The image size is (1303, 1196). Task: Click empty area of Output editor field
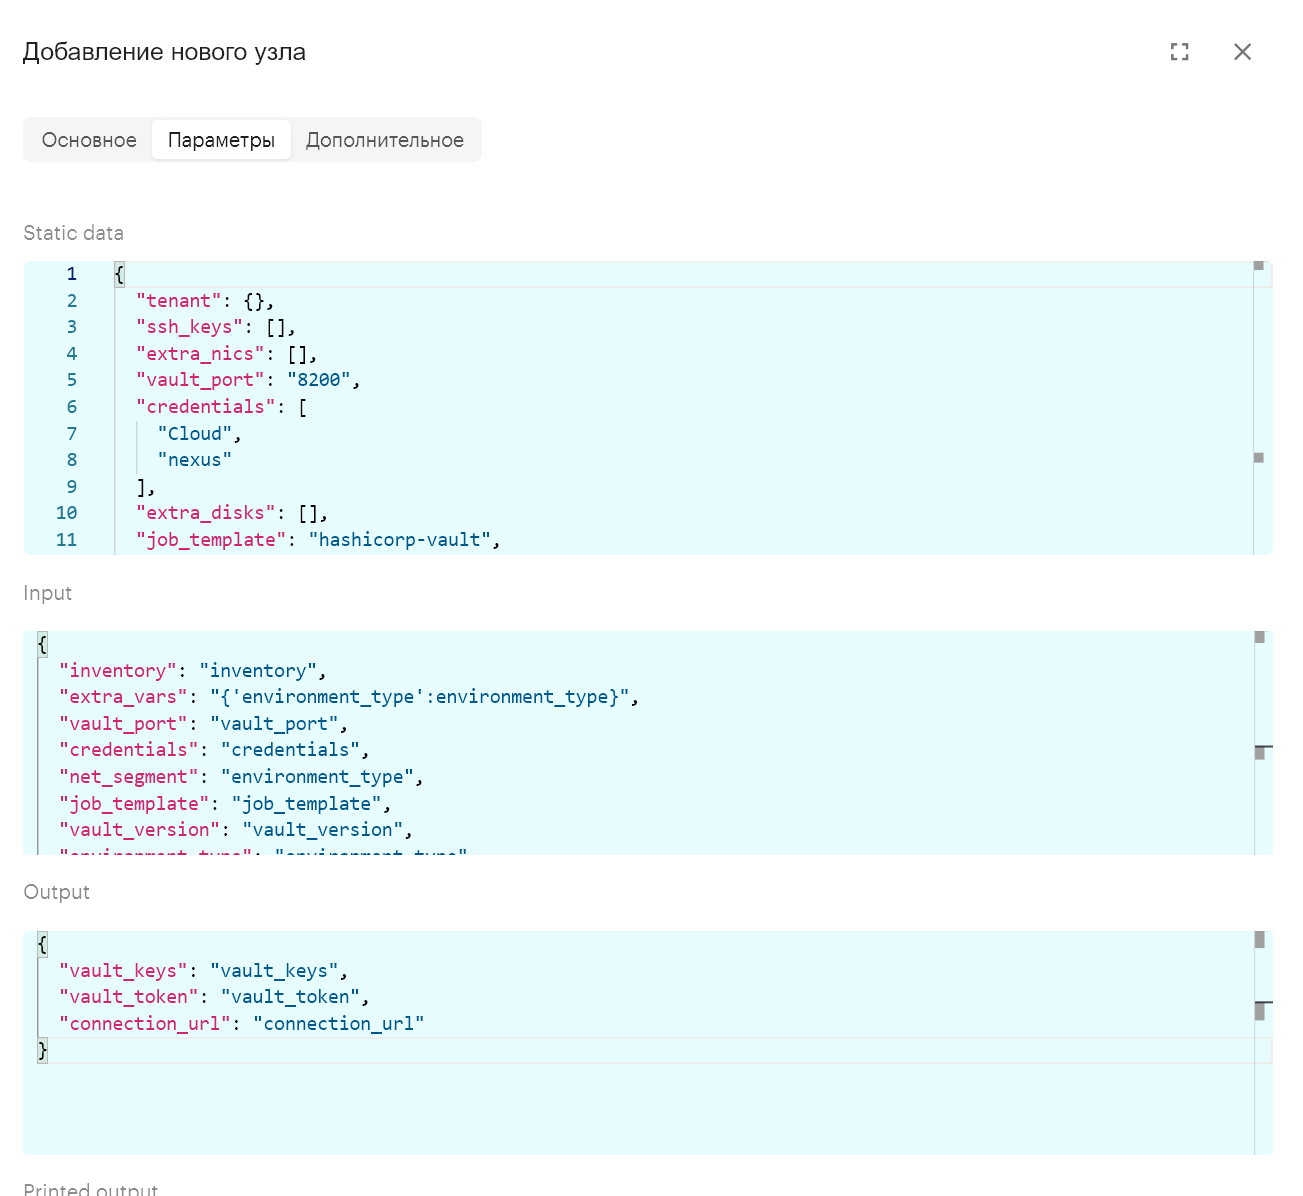point(640,1110)
